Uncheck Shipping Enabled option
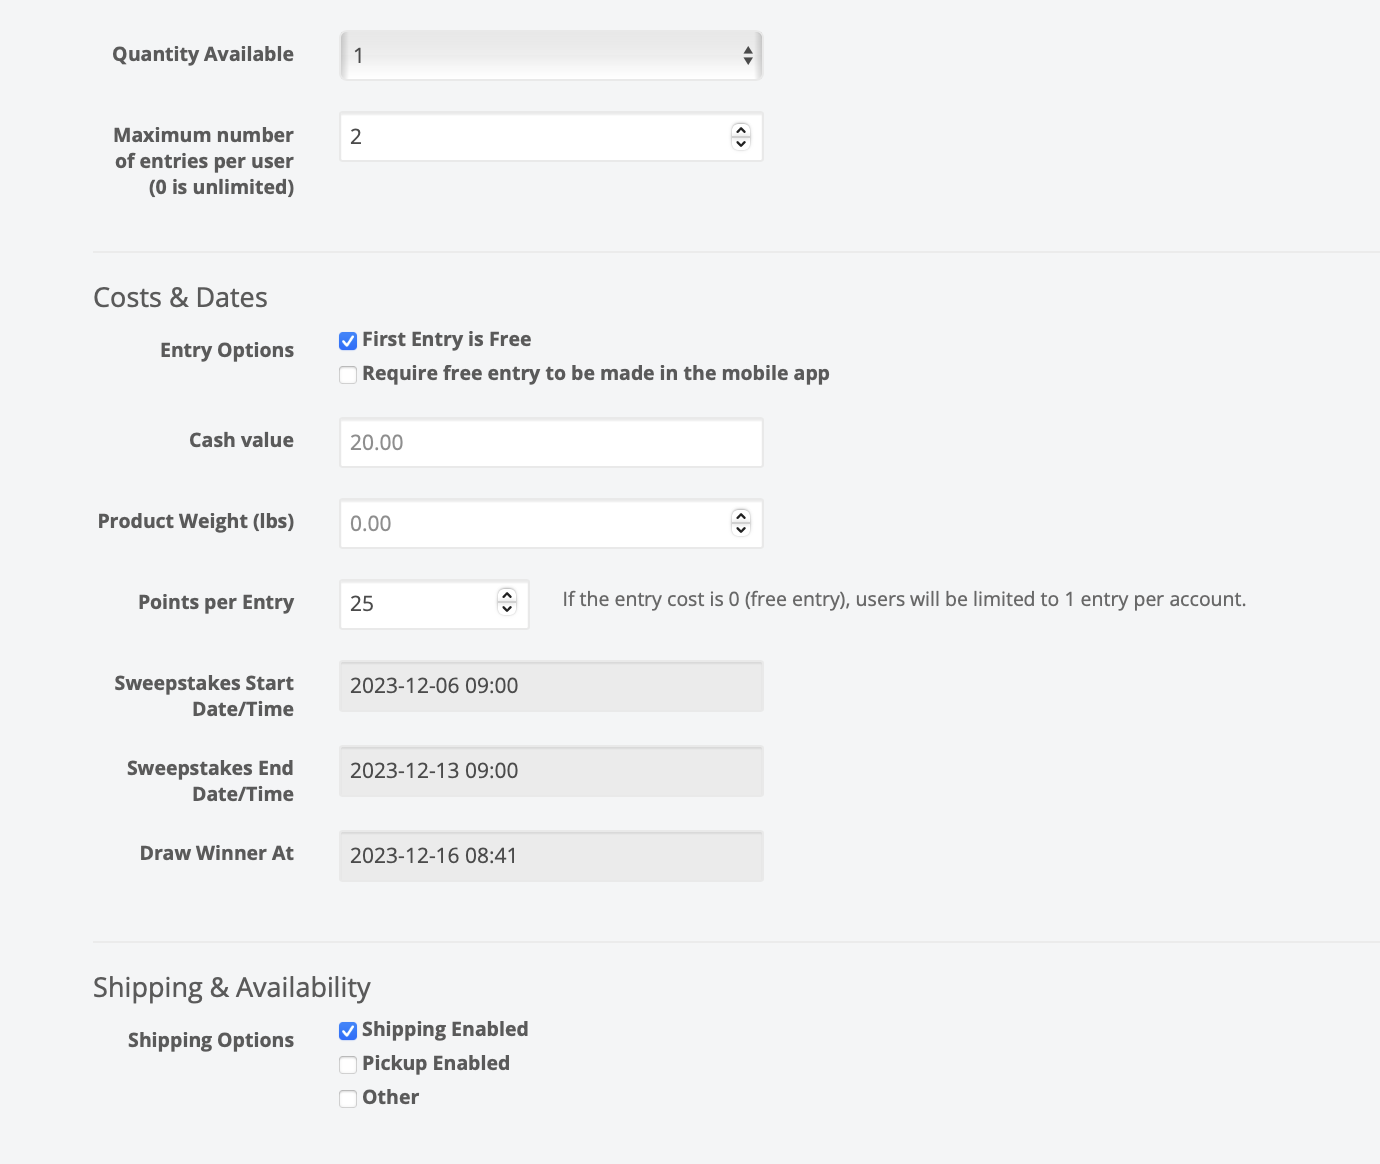 348,1031
